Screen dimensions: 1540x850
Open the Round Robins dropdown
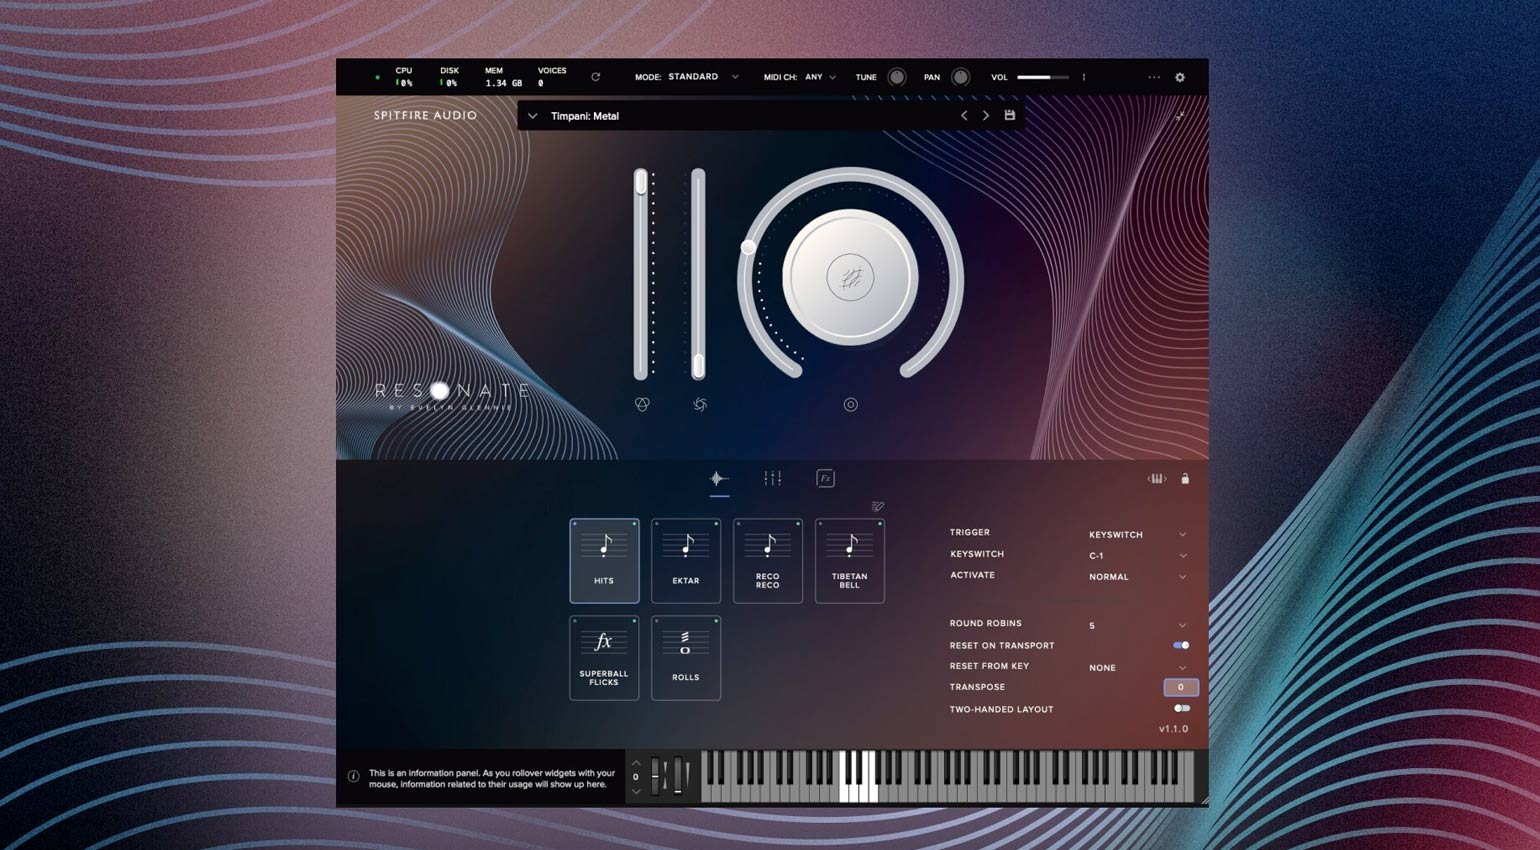pos(1138,626)
